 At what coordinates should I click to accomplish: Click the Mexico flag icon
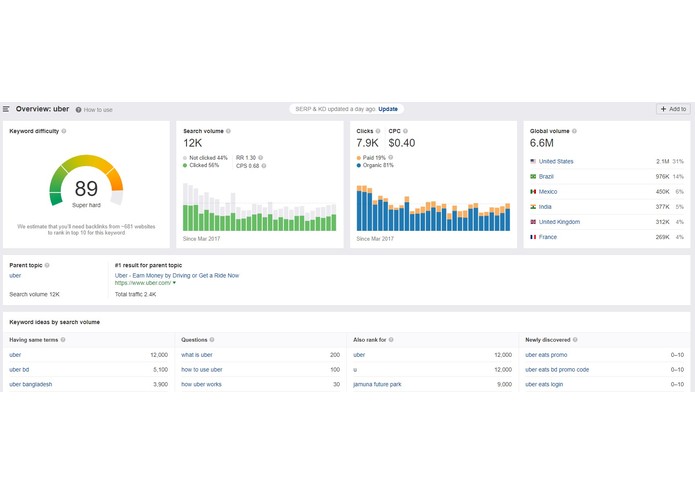[x=533, y=192]
